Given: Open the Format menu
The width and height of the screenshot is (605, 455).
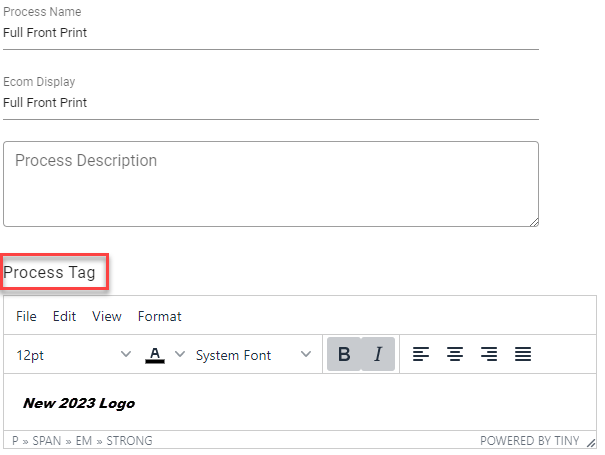Looking at the screenshot, I should point(160,316).
